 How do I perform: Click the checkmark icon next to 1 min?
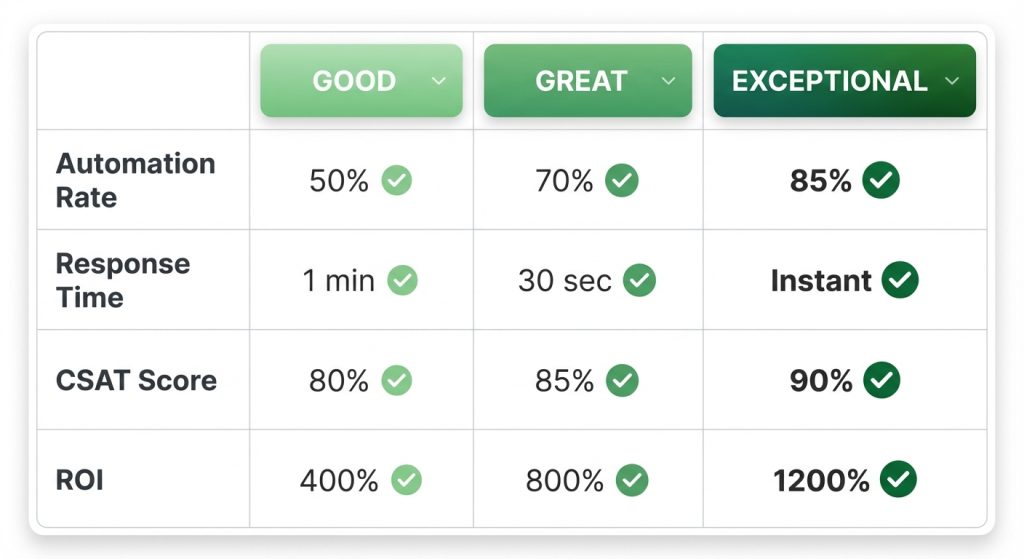tap(403, 281)
